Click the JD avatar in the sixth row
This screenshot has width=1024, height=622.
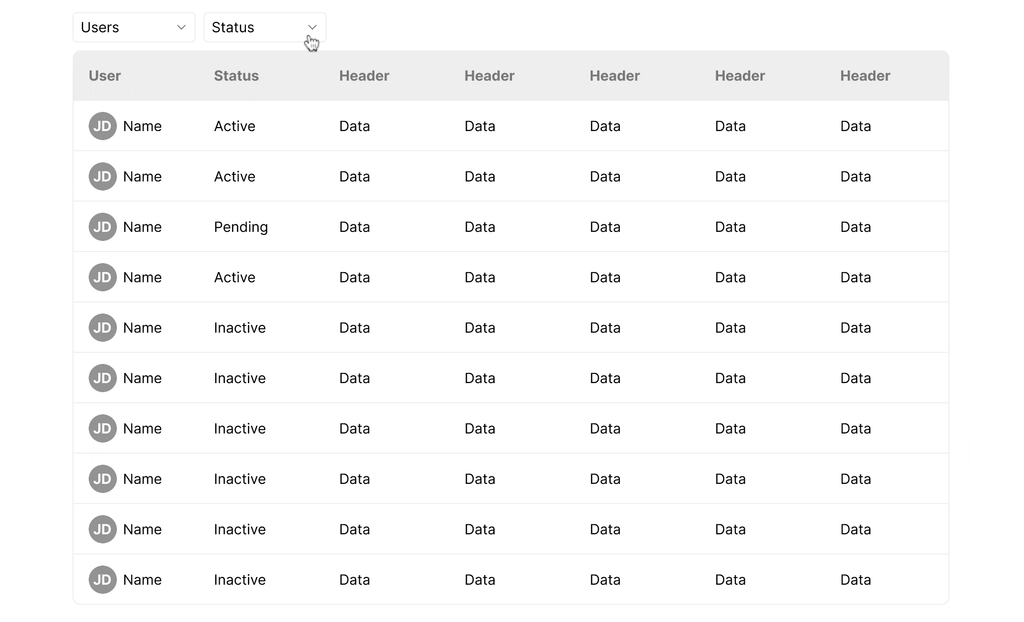[x=101, y=378]
